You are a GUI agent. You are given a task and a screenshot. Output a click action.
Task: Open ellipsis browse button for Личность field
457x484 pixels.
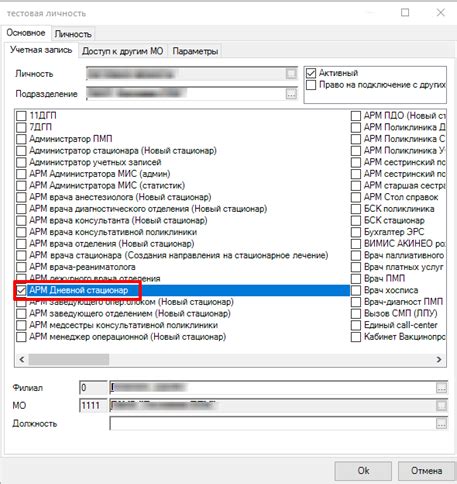[291, 74]
